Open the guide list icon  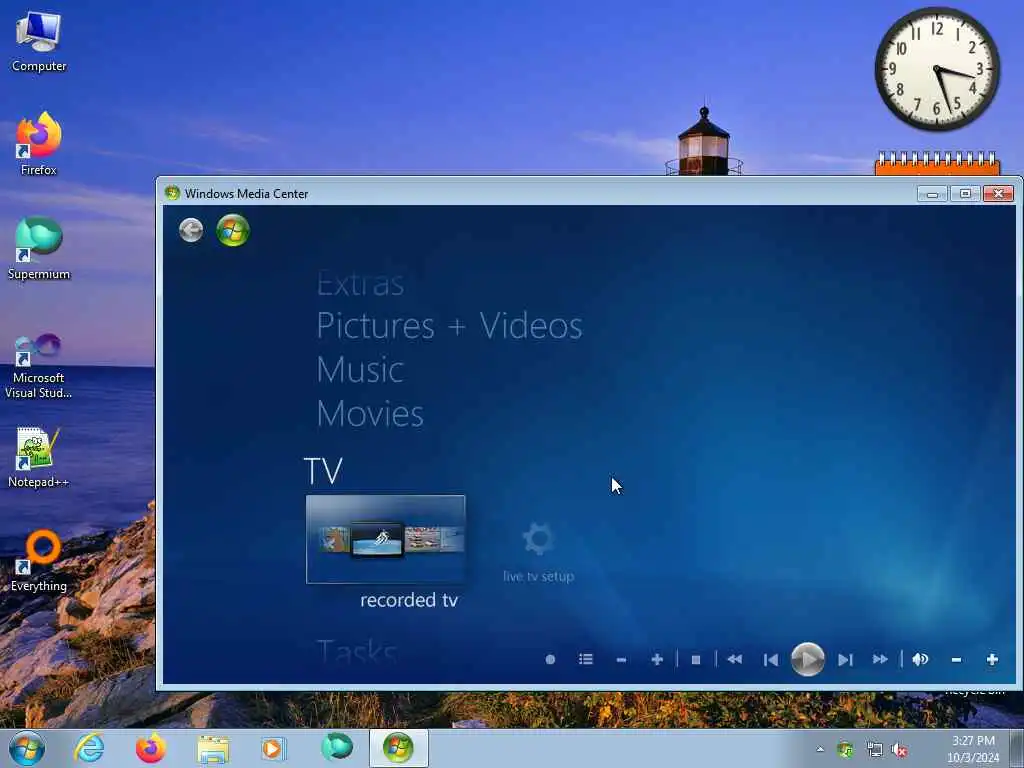point(586,660)
